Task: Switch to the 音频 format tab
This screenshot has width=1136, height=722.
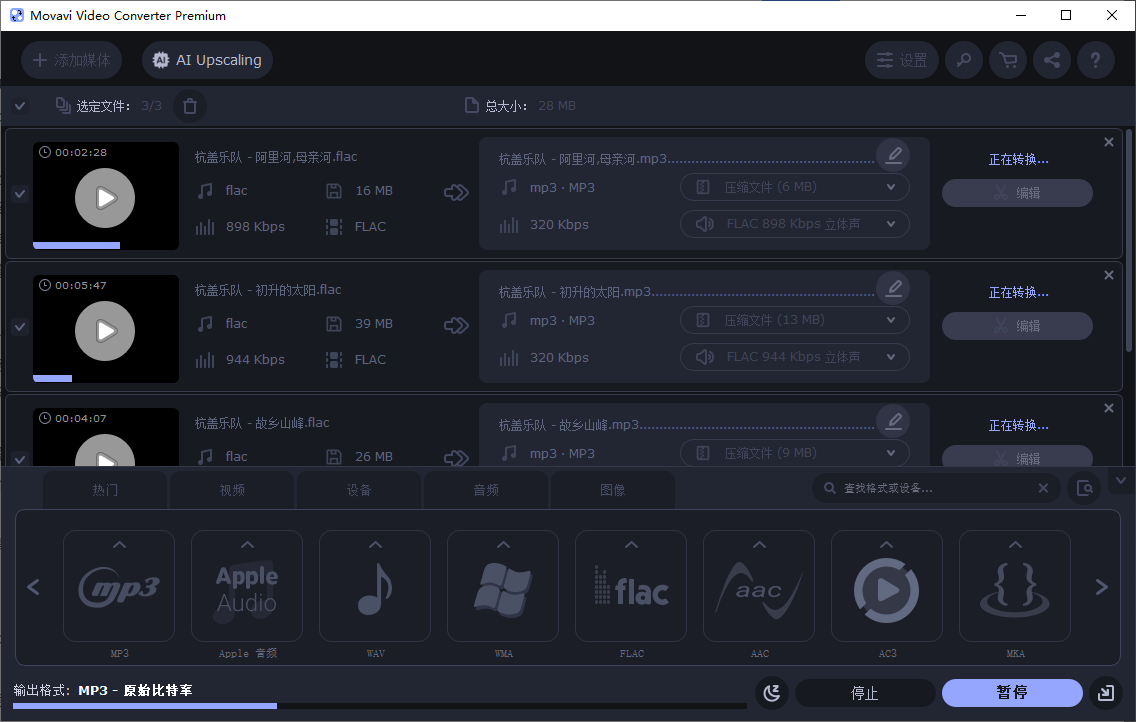Action: (x=485, y=489)
